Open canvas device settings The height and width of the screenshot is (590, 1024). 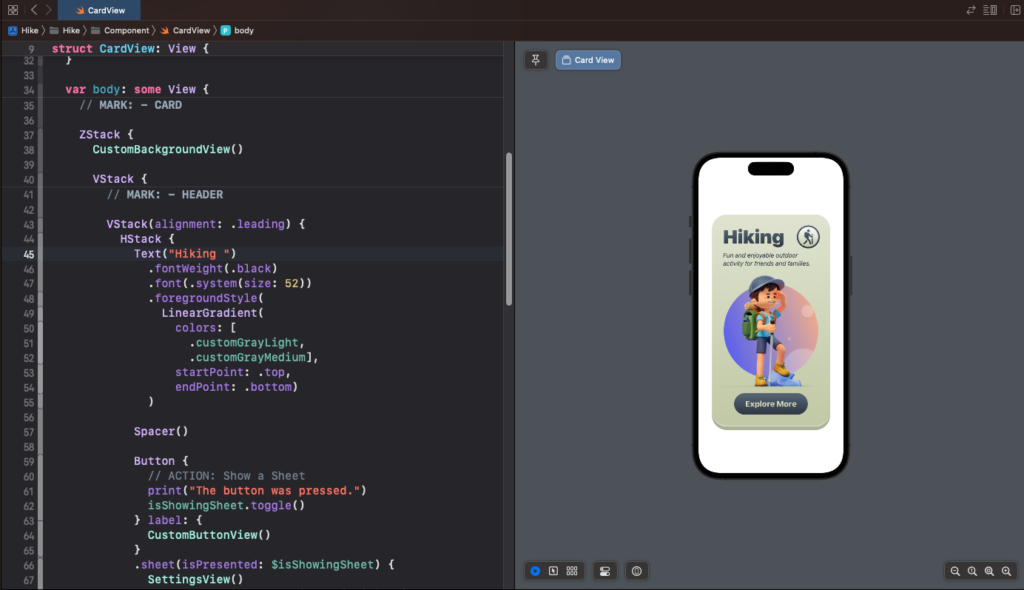coord(604,571)
